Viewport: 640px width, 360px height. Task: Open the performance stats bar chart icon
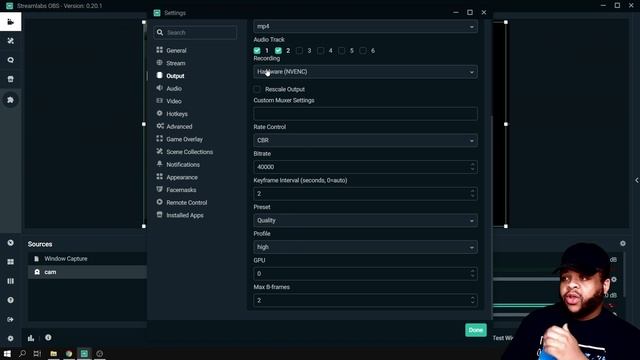click(x=31, y=338)
